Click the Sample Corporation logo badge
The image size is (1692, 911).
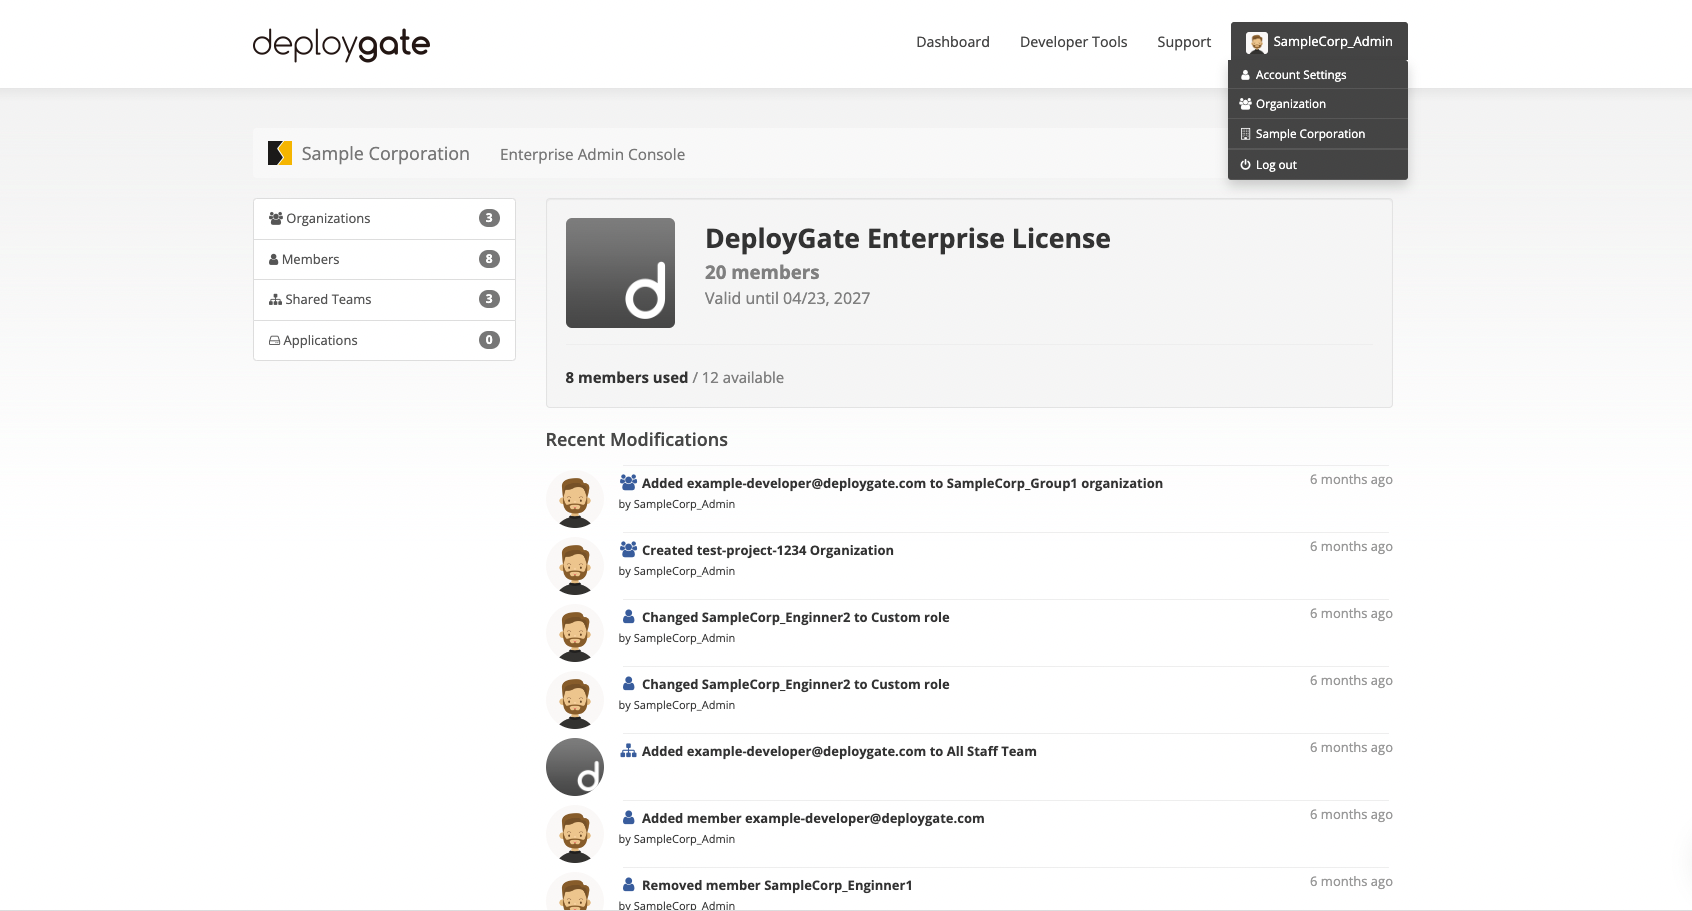[280, 152]
